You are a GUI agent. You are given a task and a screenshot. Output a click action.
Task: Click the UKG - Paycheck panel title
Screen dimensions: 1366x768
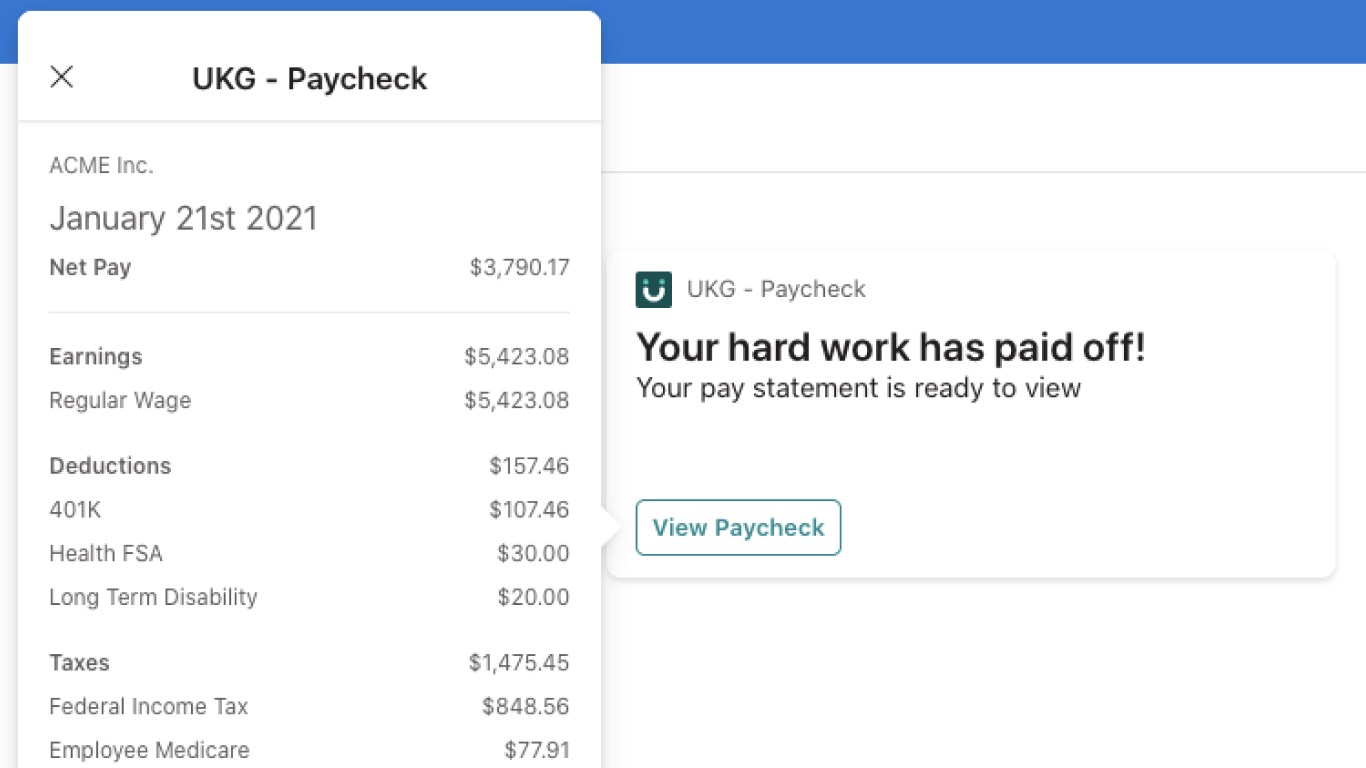pyautogui.click(x=309, y=79)
